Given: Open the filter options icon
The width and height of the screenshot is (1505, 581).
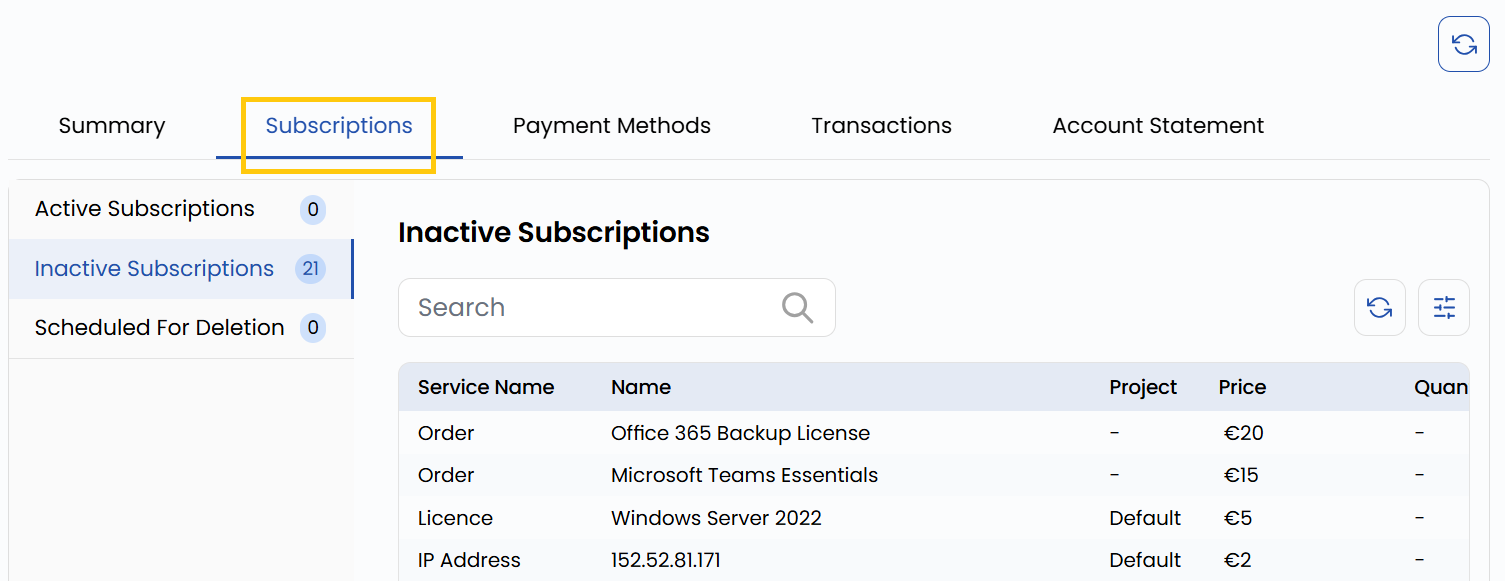Looking at the screenshot, I should click(1444, 307).
